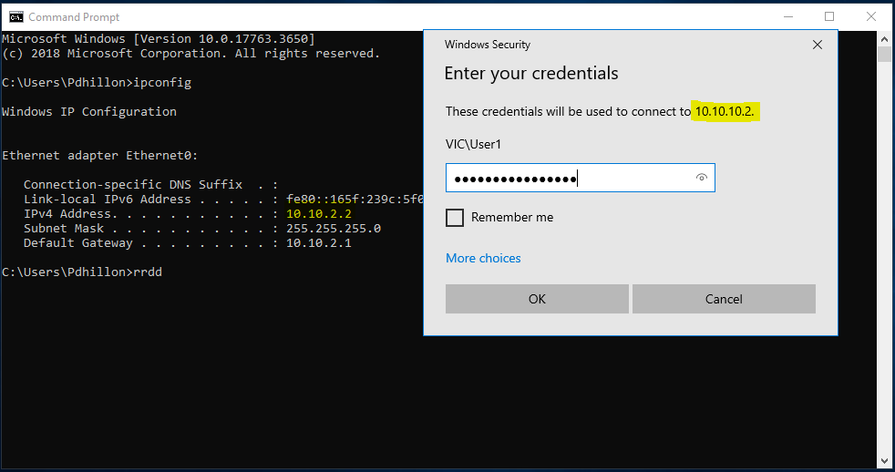Click the Enter your credentials heading
The image size is (895, 472).
coord(531,74)
